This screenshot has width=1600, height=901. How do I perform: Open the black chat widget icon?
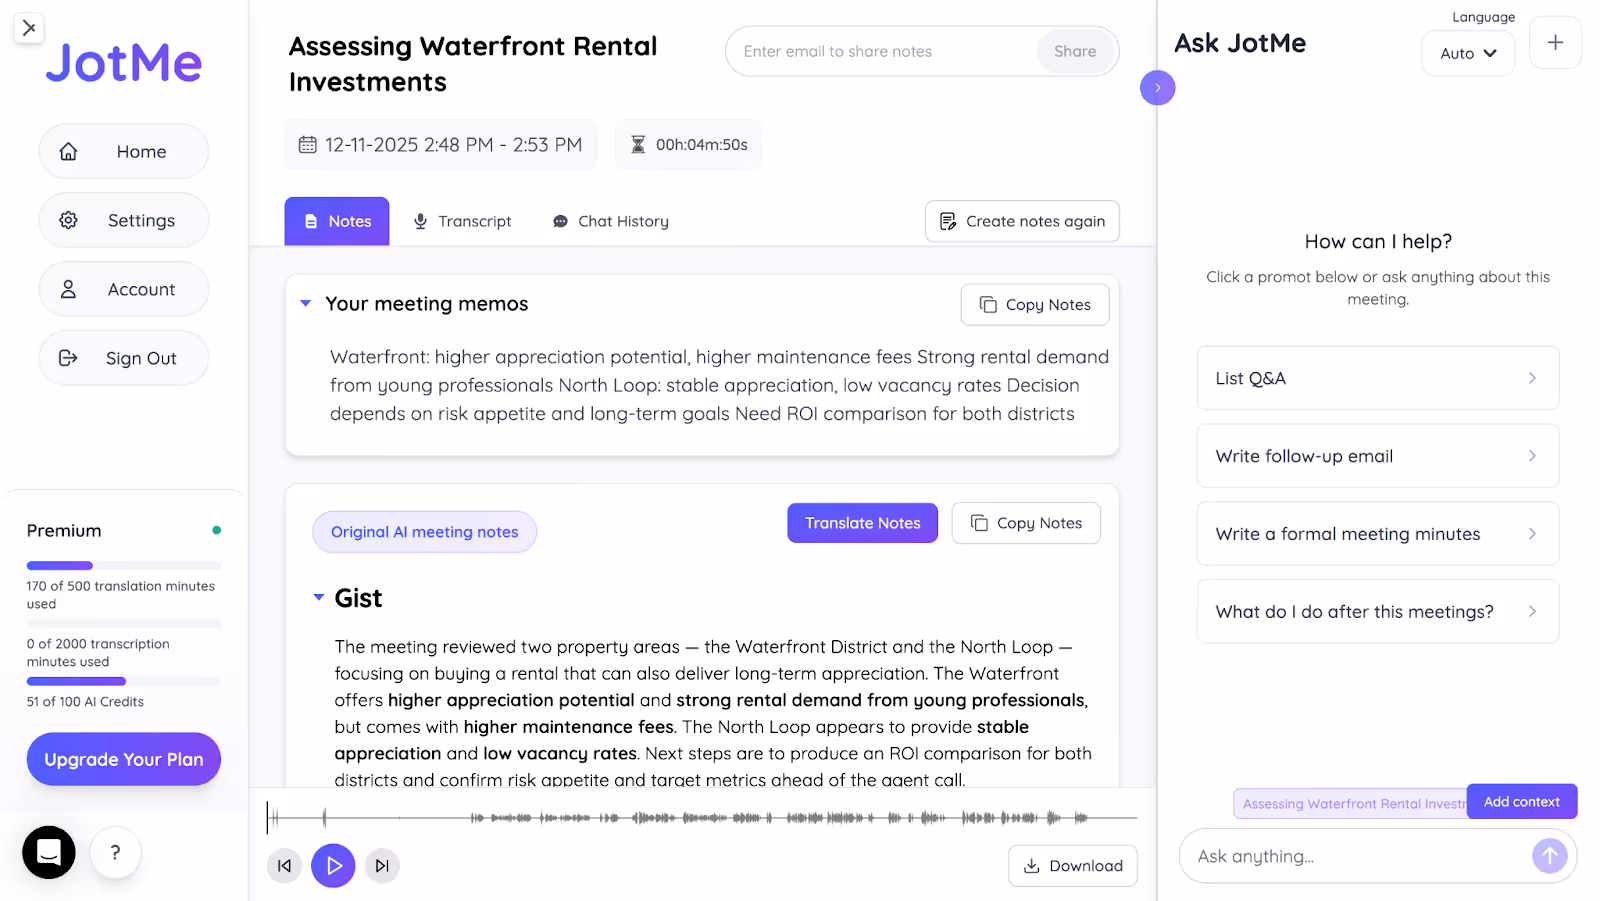[x=49, y=852]
